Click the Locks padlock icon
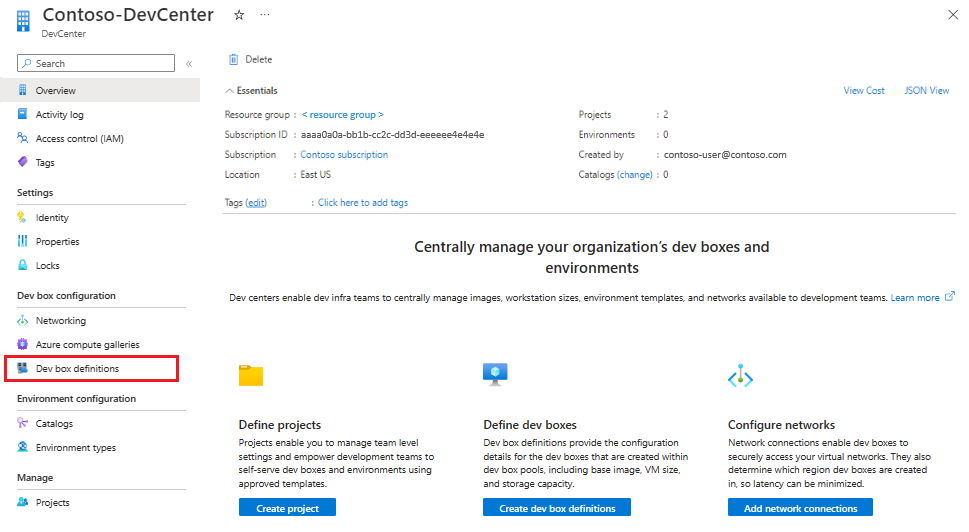969x532 pixels. [x=23, y=266]
